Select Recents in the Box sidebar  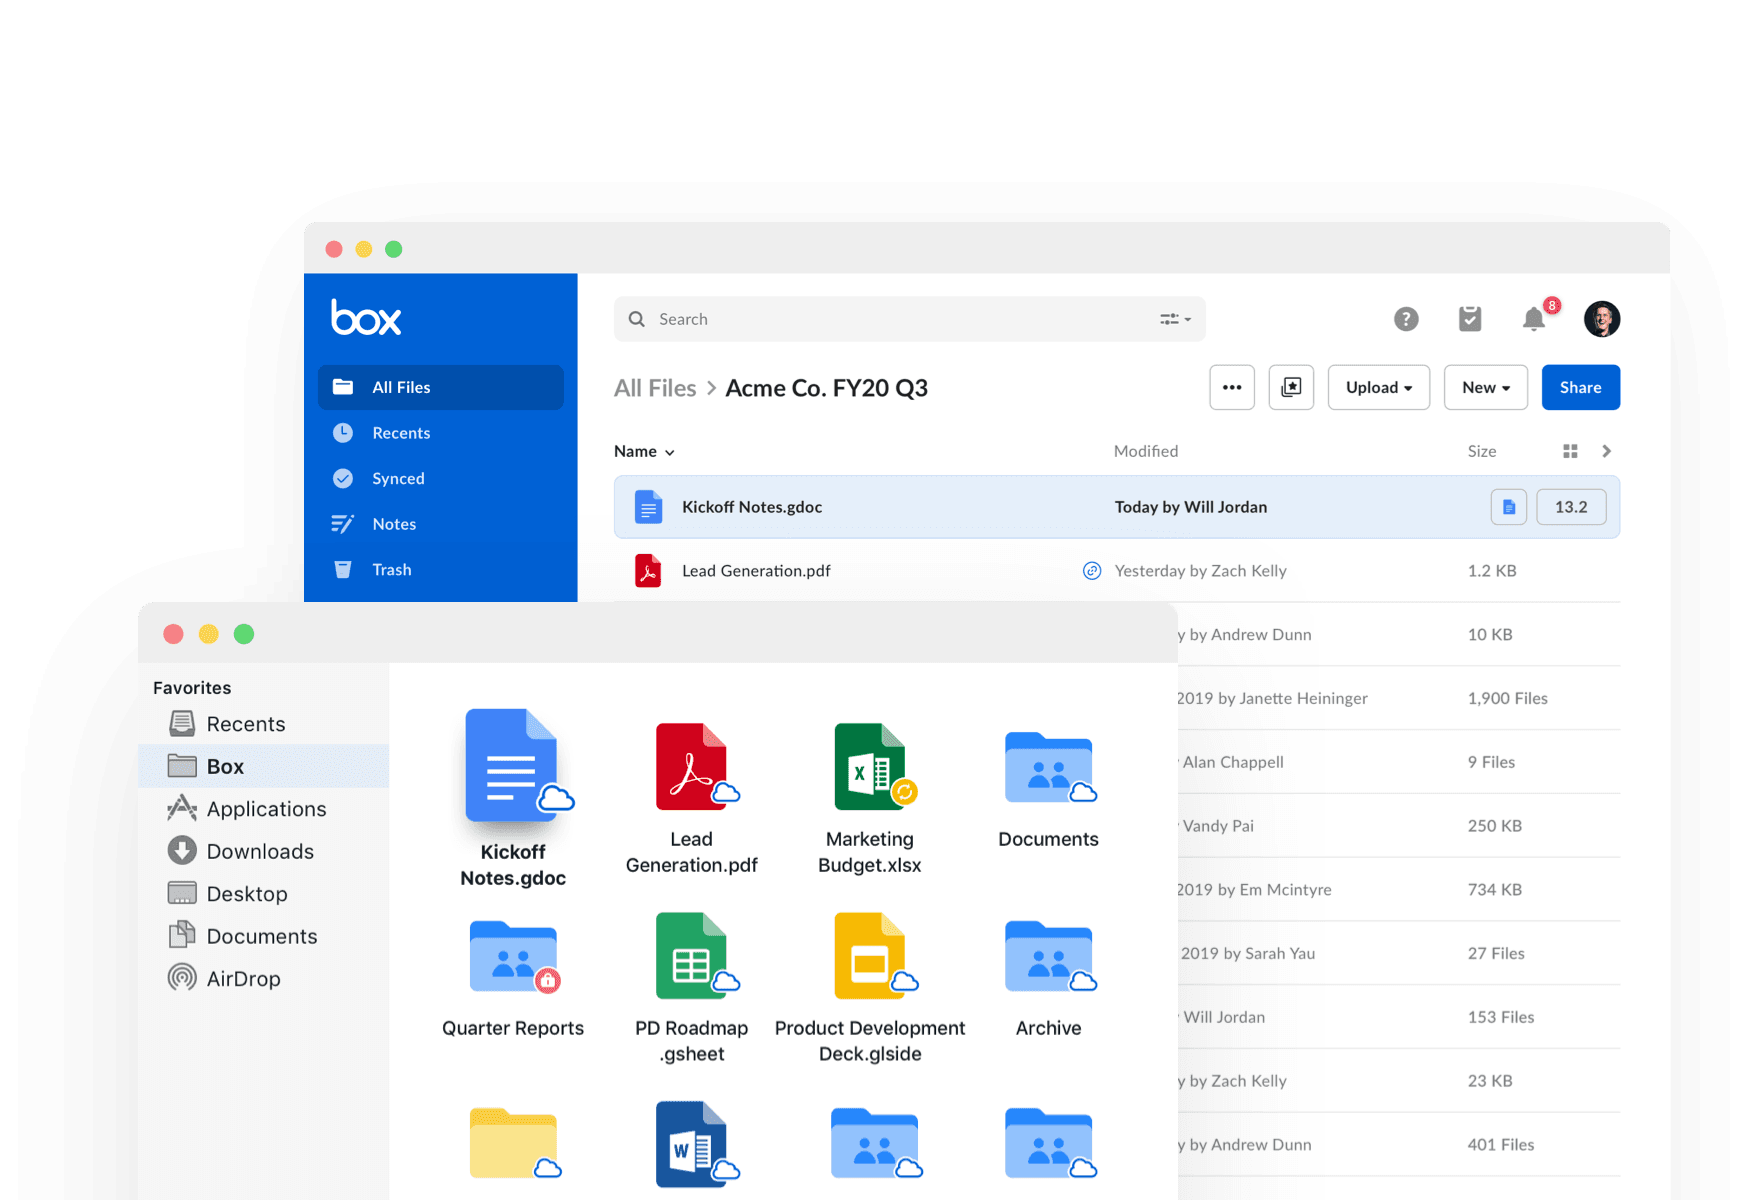[404, 432]
